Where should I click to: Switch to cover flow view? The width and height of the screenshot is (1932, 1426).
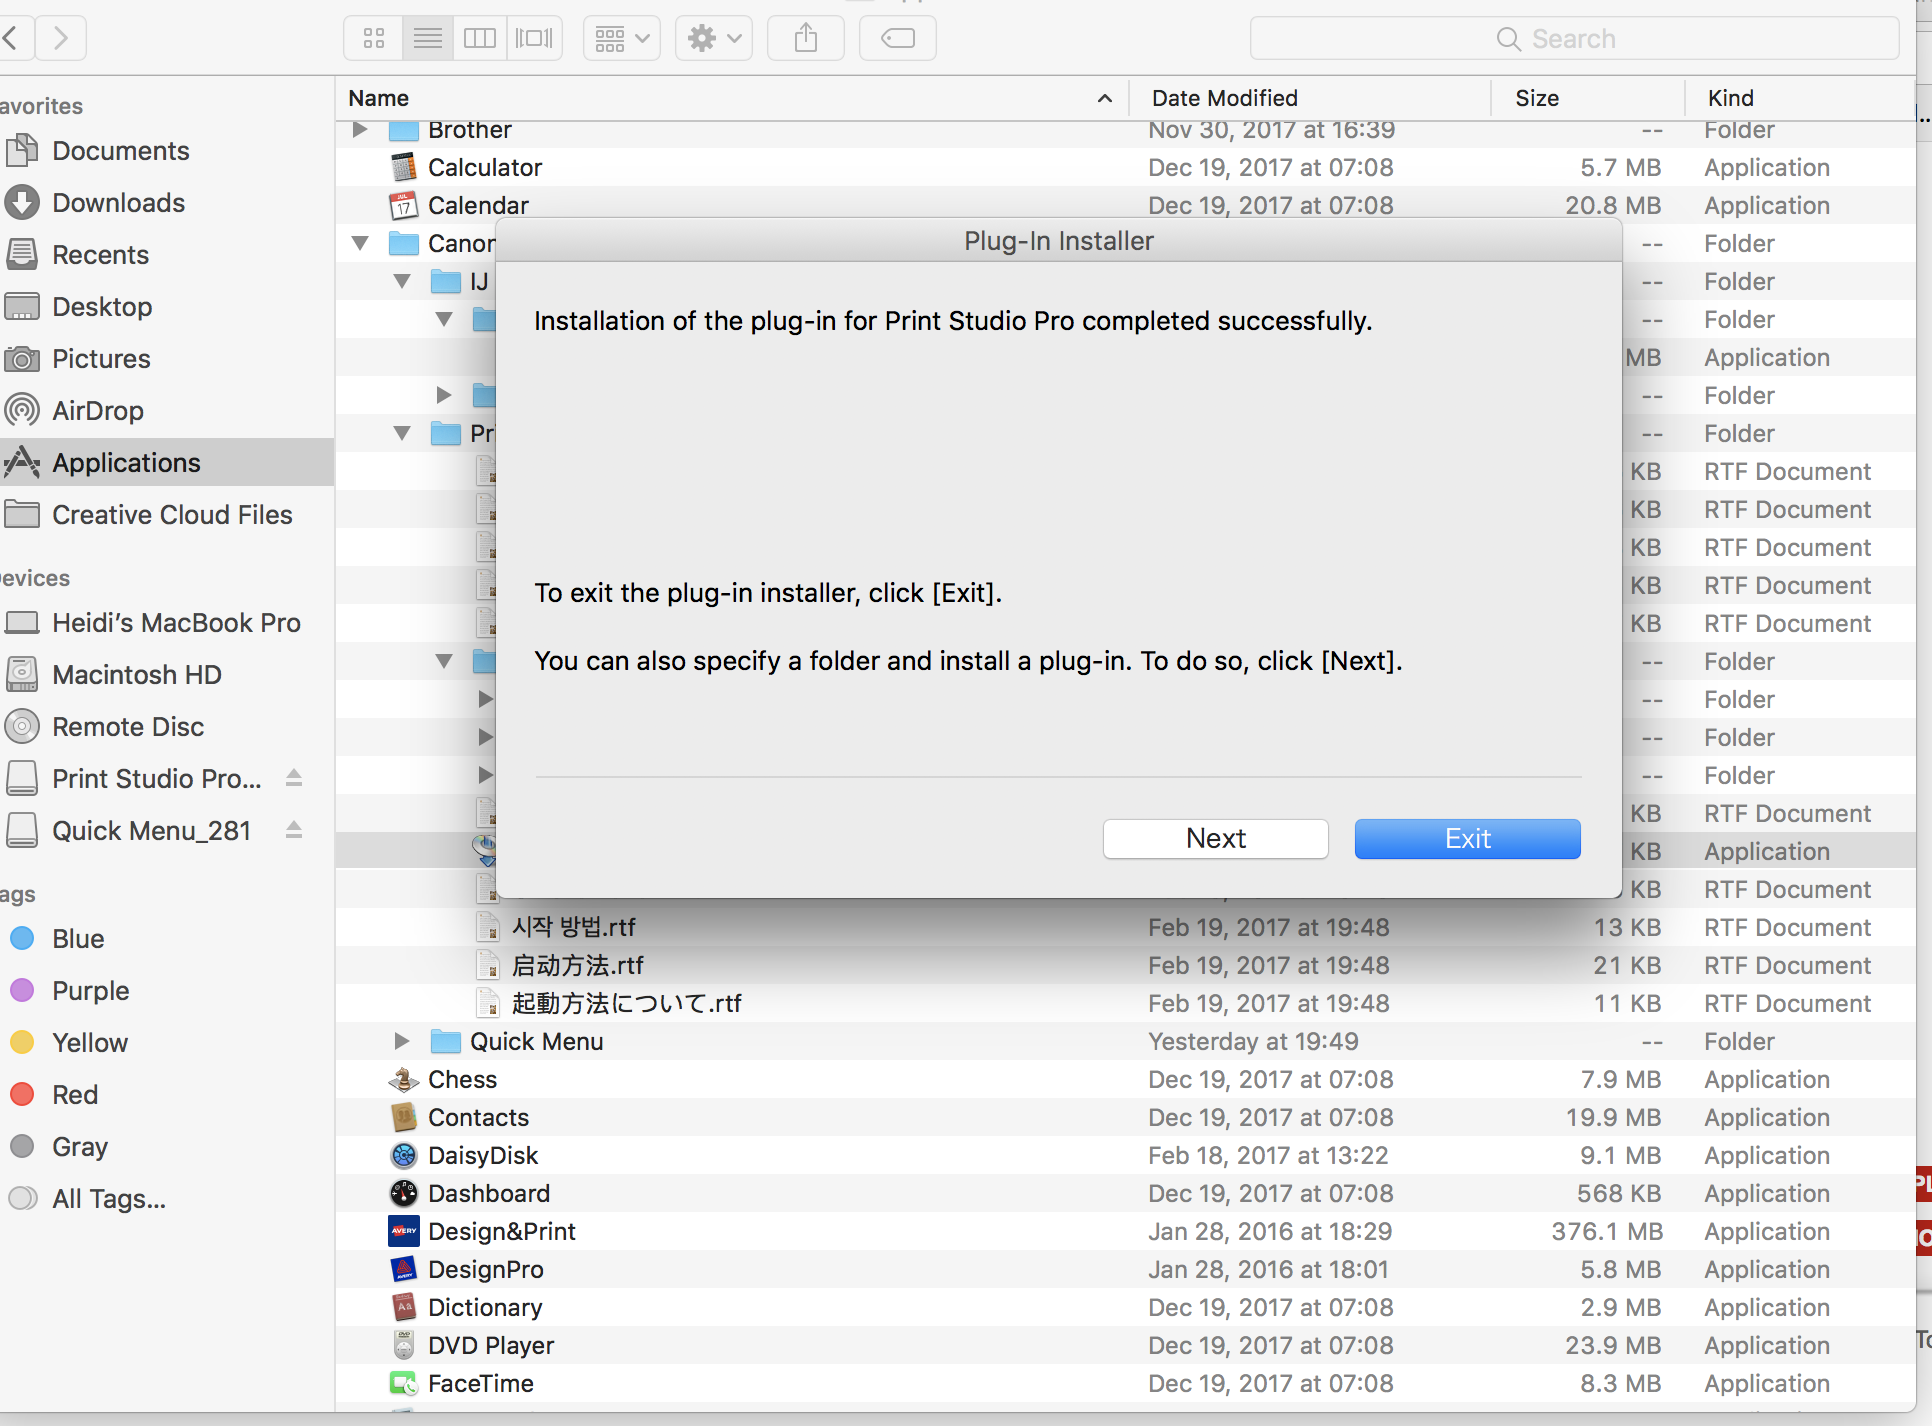tap(534, 39)
